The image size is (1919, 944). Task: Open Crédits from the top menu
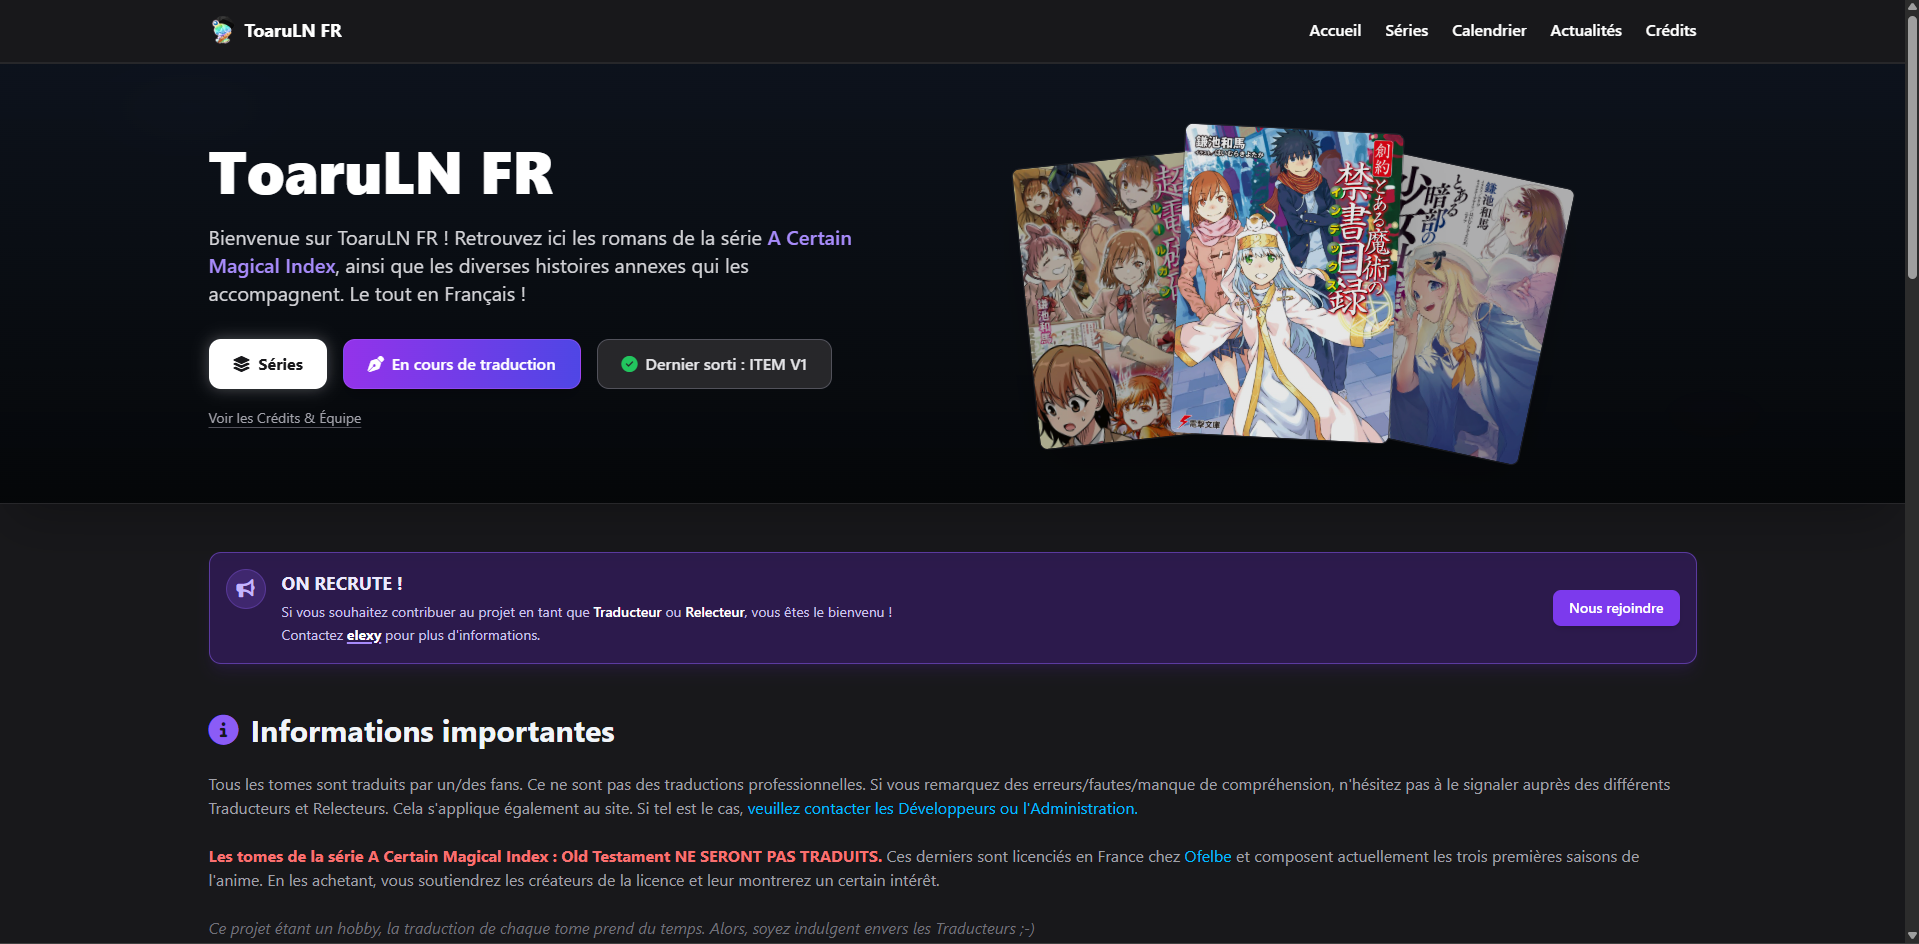1670,31
